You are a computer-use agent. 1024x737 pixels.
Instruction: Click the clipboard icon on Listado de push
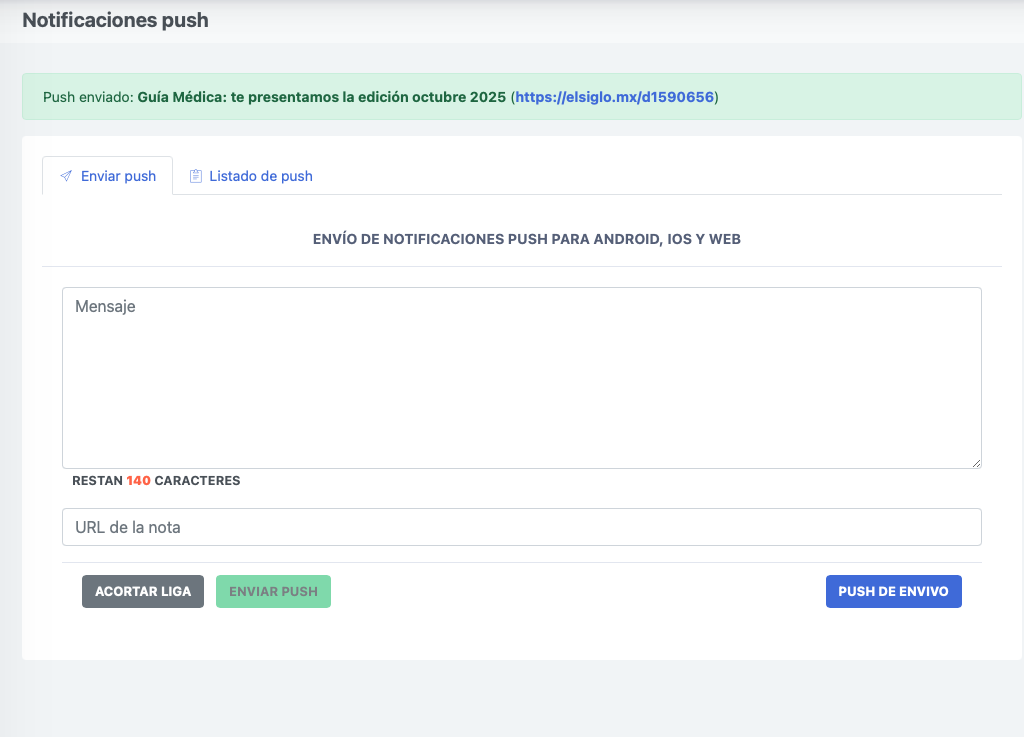(x=196, y=176)
